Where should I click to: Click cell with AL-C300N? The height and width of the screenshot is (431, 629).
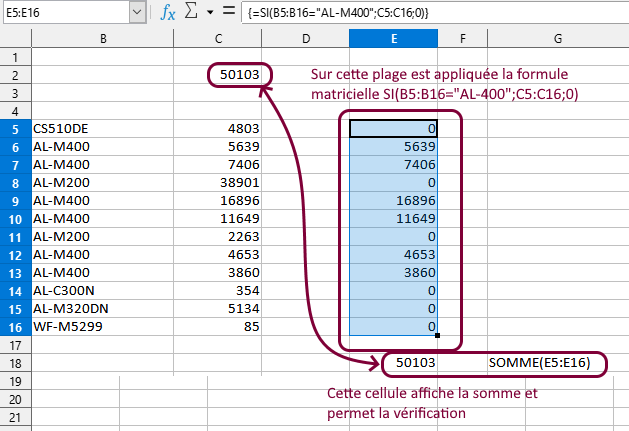tap(103, 291)
